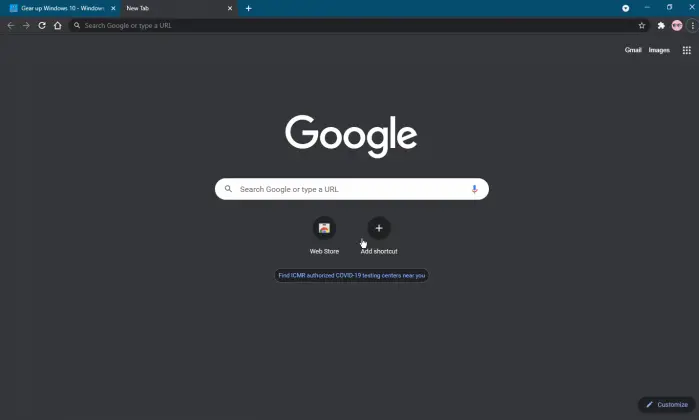Minimize the Chrome window

pyautogui.click(x=647, y=7)
